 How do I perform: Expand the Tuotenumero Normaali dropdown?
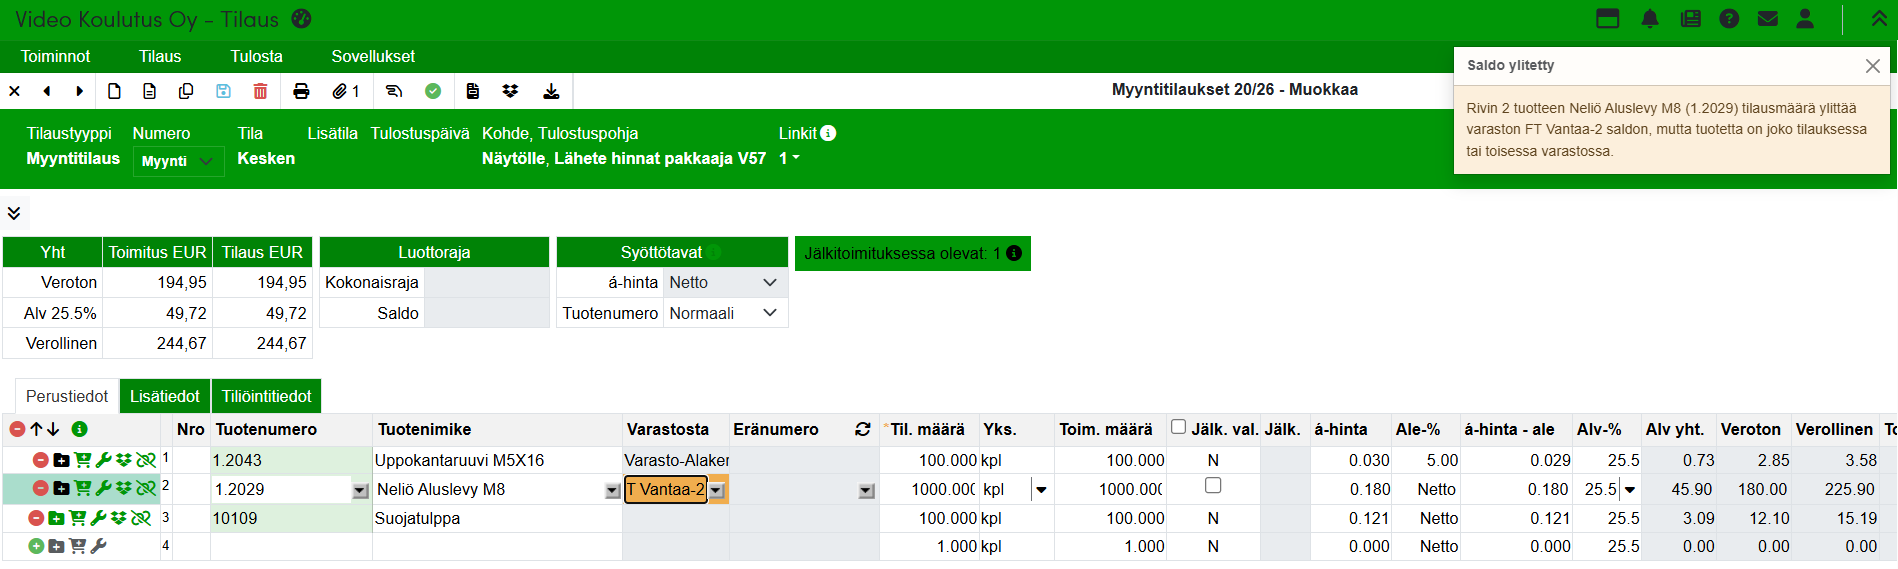tap(724, 313)
